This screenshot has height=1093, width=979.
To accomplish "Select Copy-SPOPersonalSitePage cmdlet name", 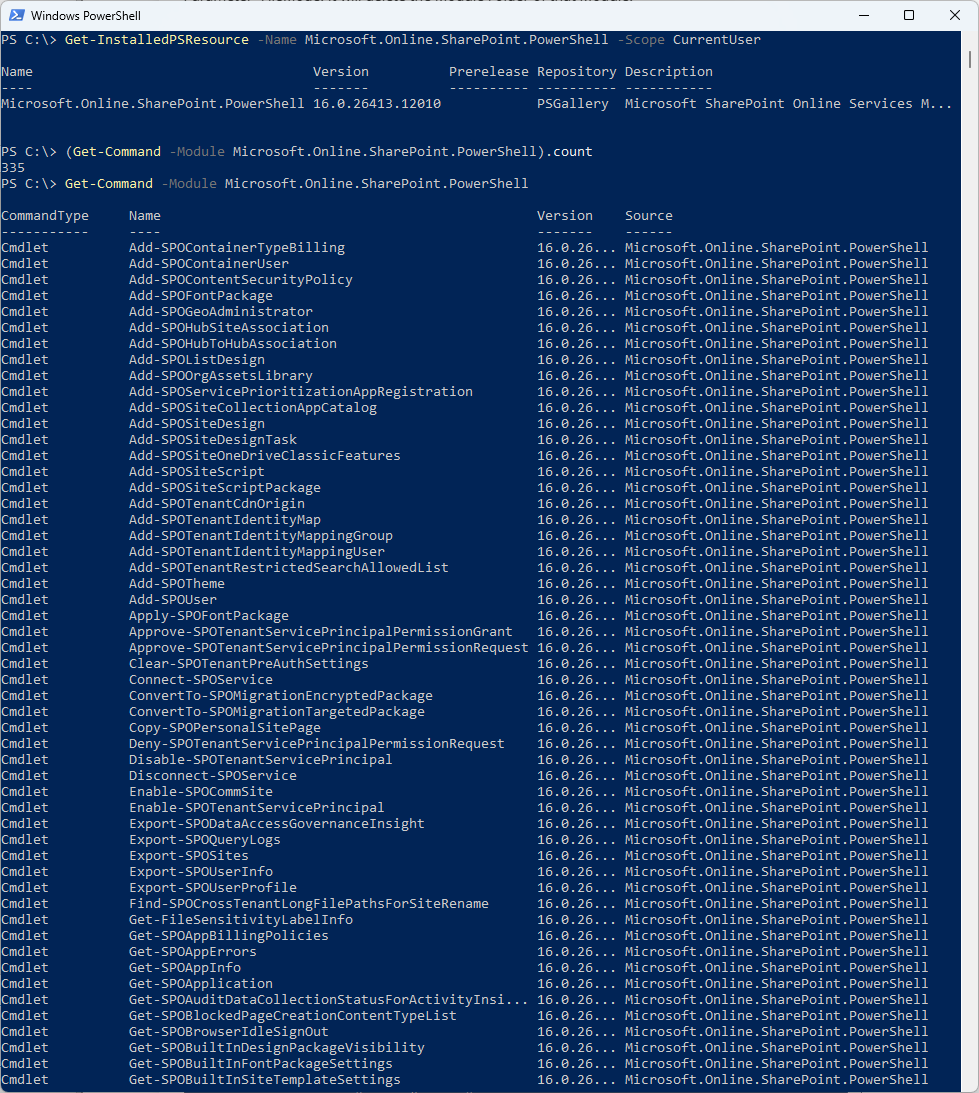I will point(225,728).
